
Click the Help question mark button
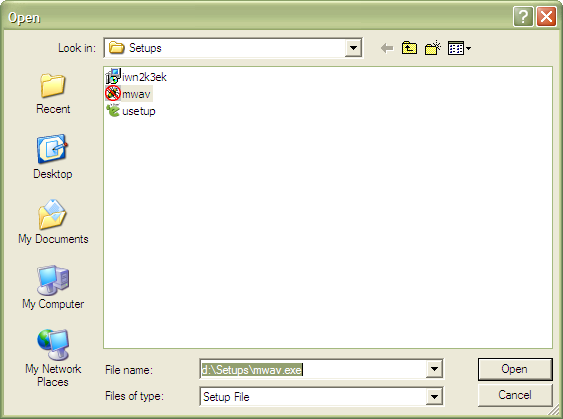tap(523, 17)
